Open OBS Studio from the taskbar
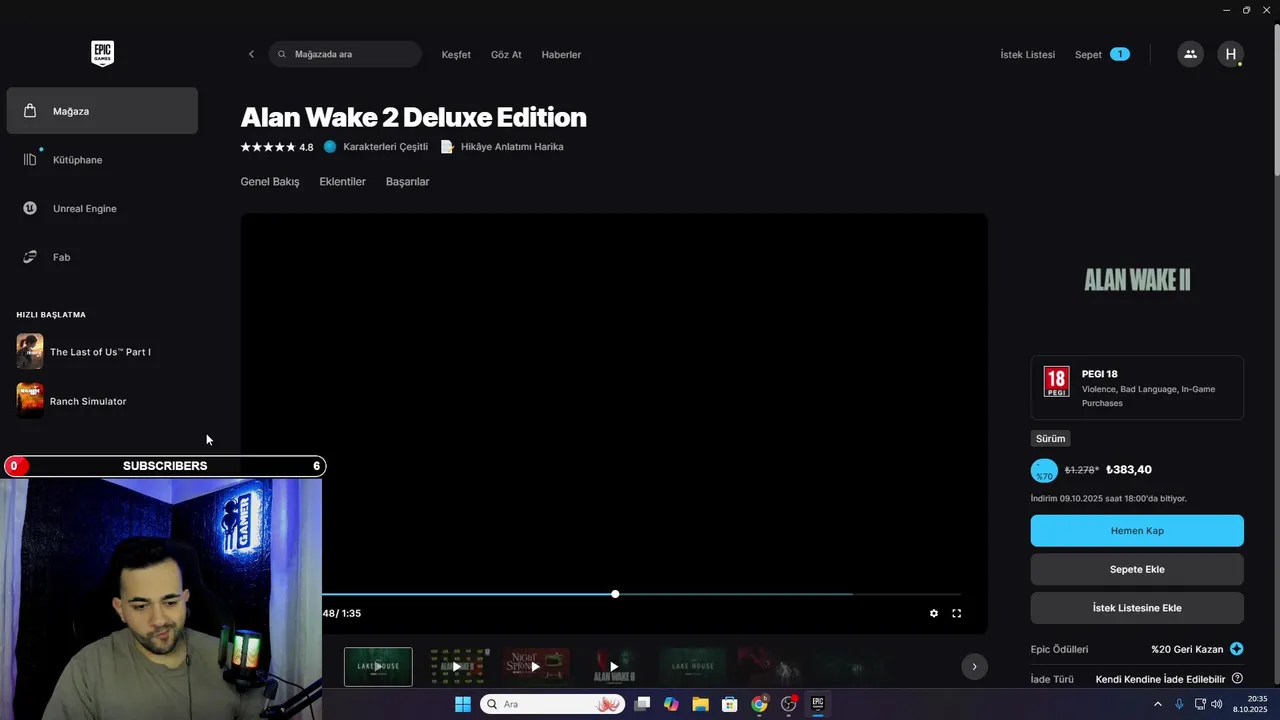Screen dimensions: 1280x720 point(788,704)
